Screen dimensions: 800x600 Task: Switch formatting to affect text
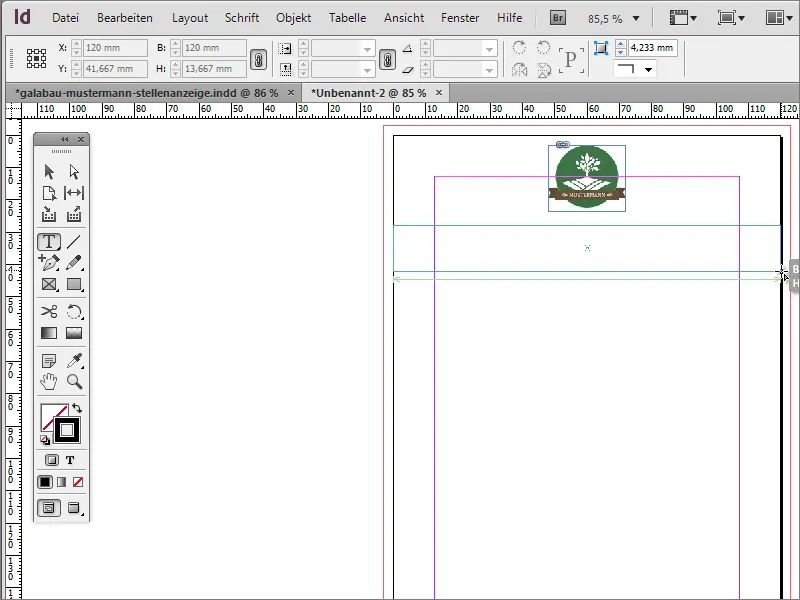(x=72, y=459)
